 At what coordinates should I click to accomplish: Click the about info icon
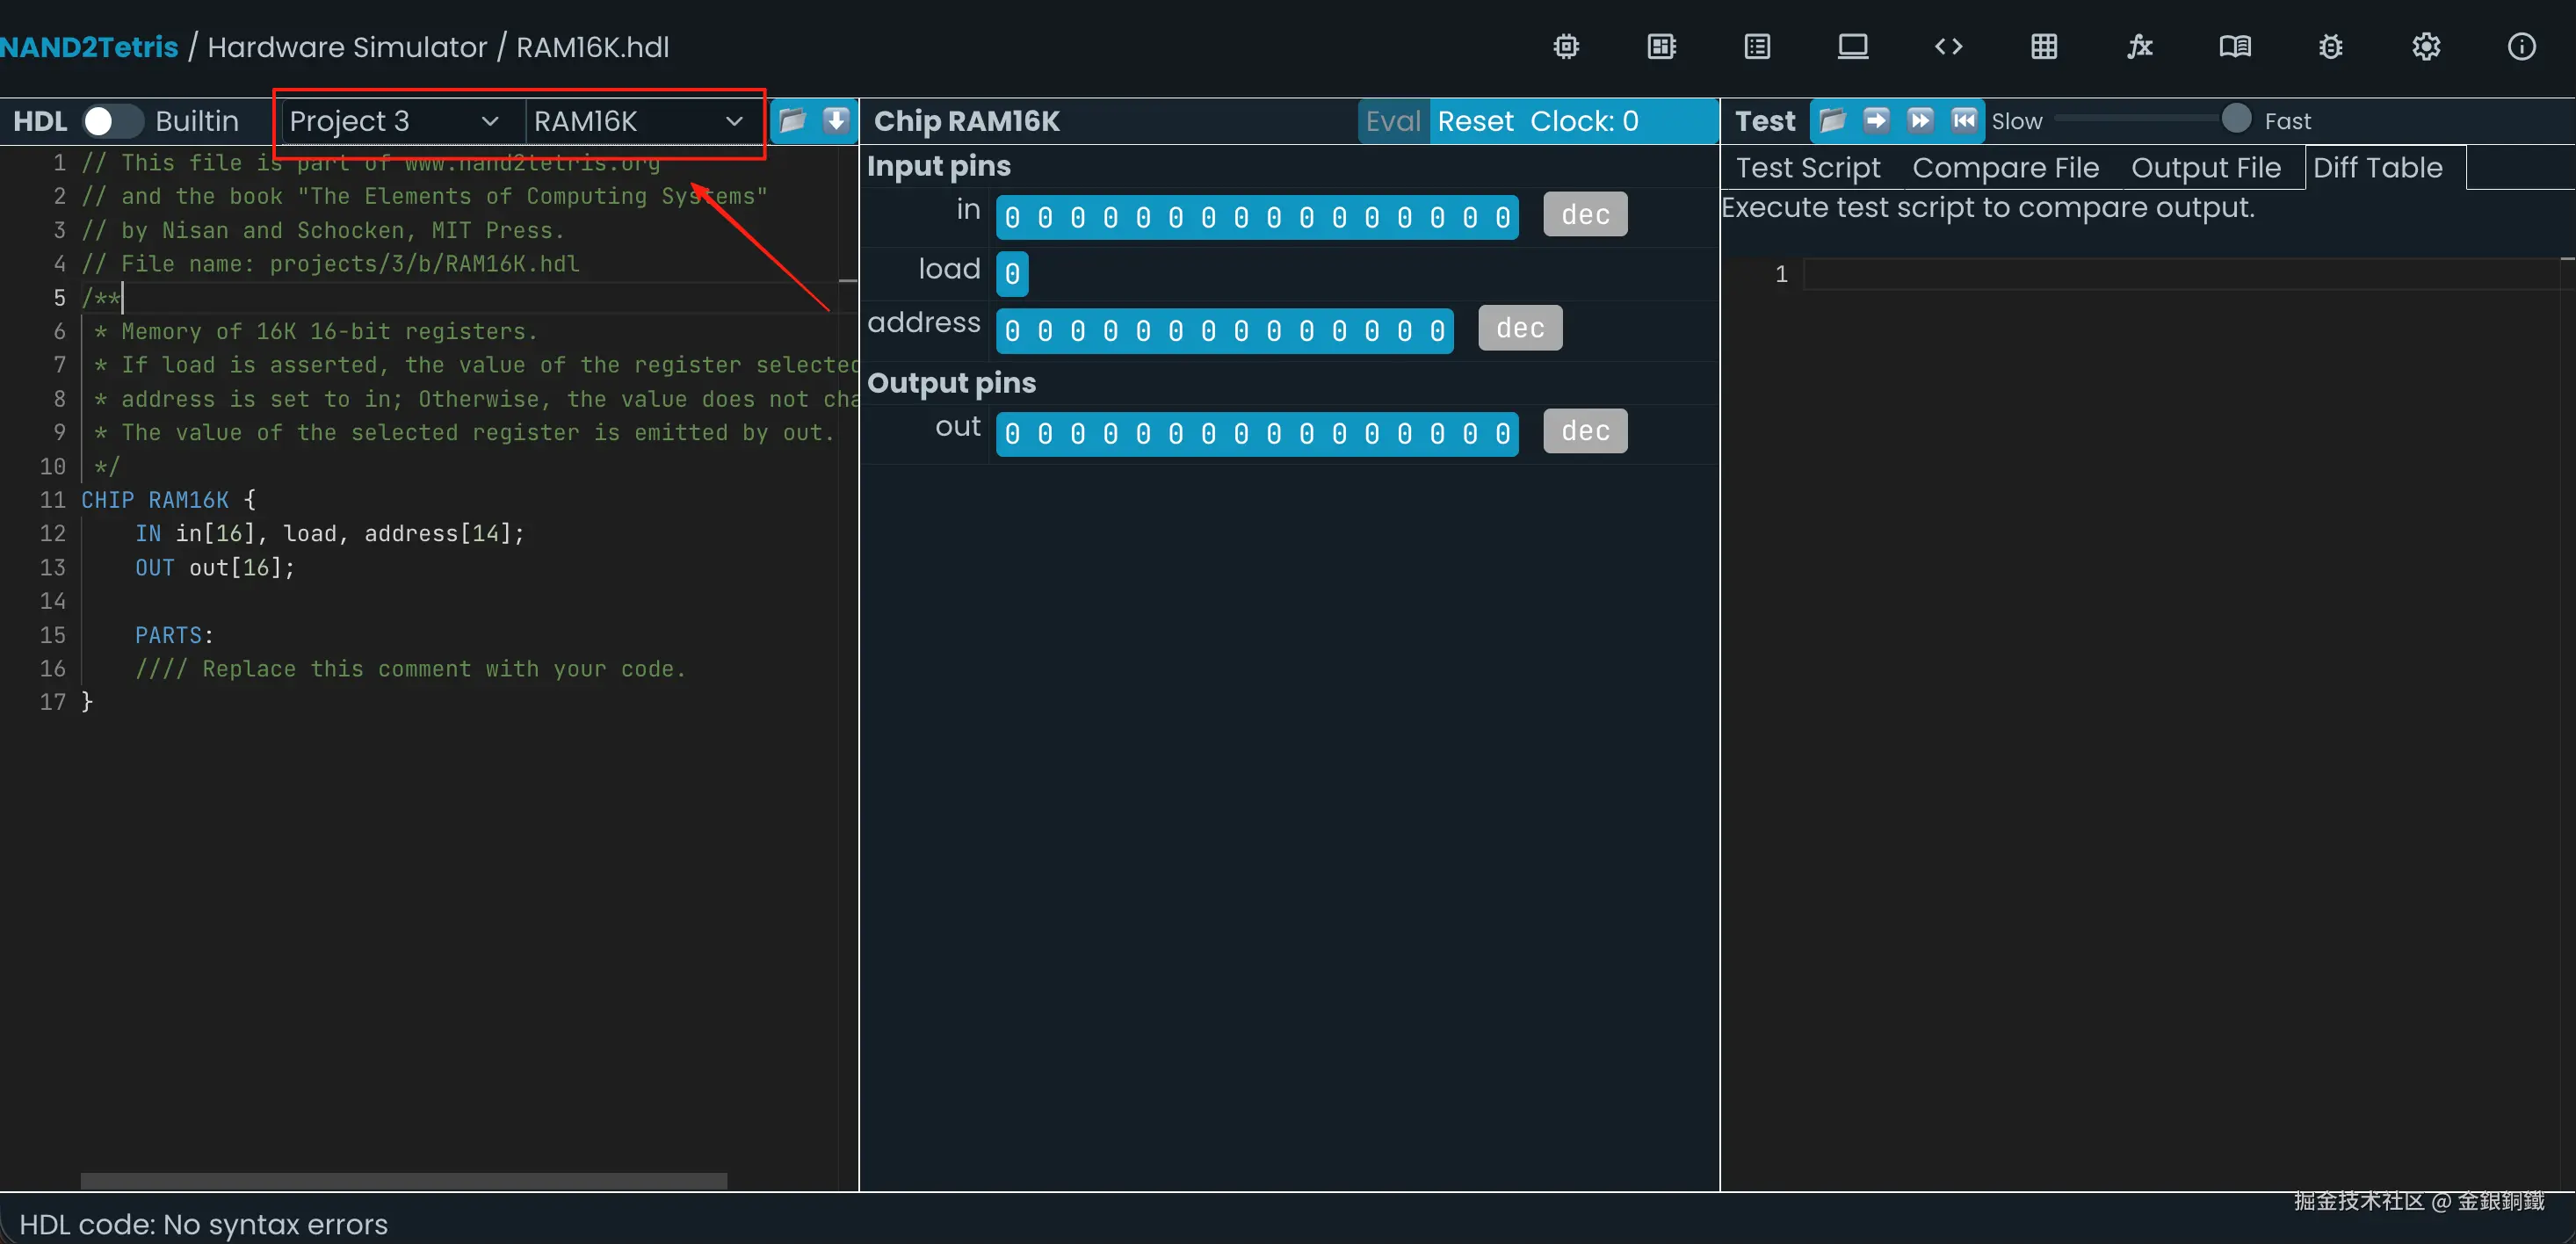2521,47
